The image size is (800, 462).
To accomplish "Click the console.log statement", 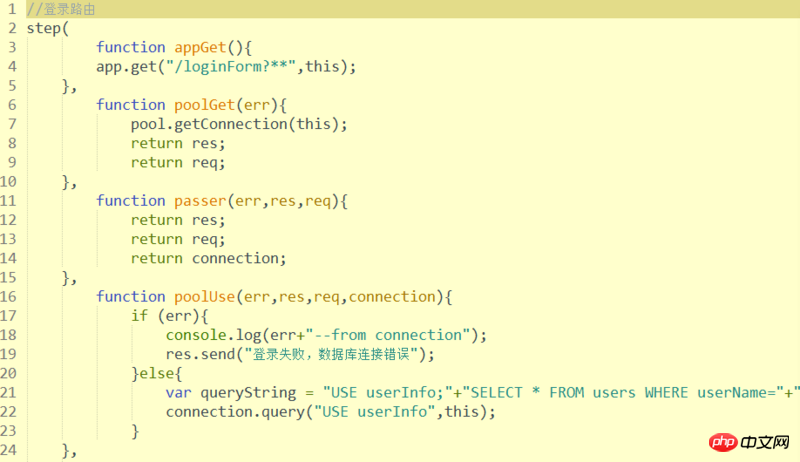I will pos(209,335).
